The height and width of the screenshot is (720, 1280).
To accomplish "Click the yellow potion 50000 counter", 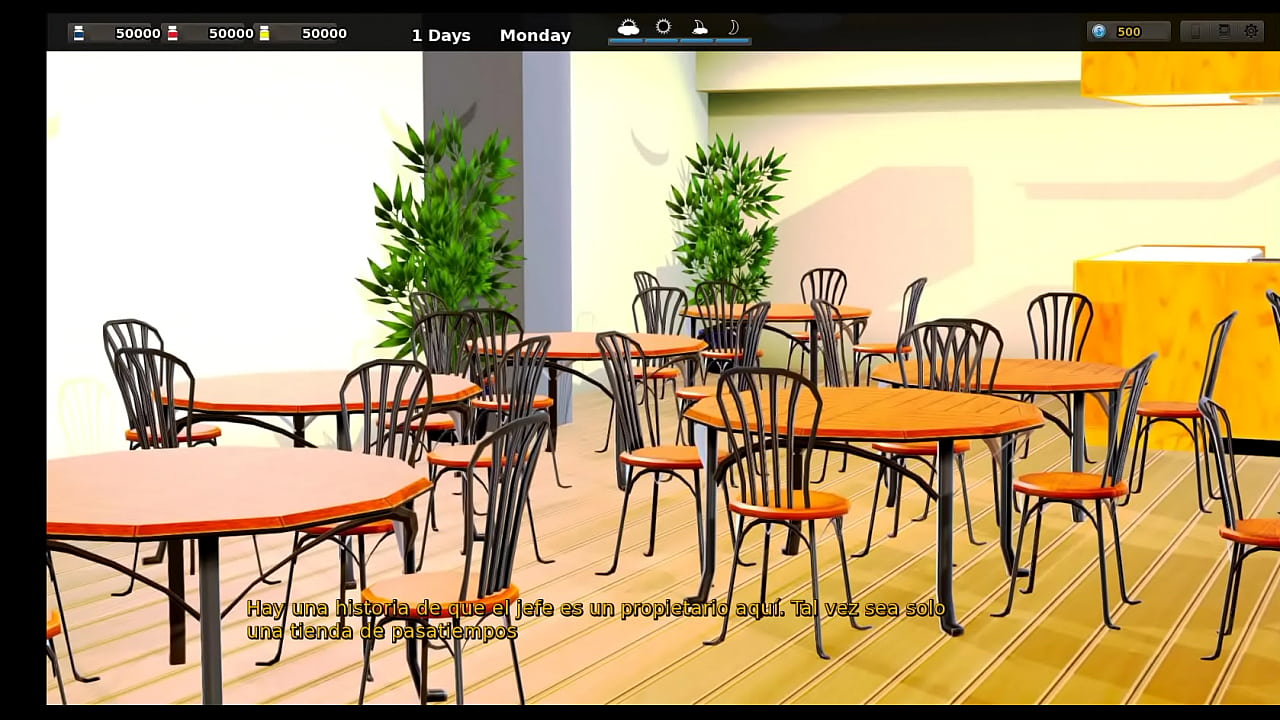I will pos(324,34).
